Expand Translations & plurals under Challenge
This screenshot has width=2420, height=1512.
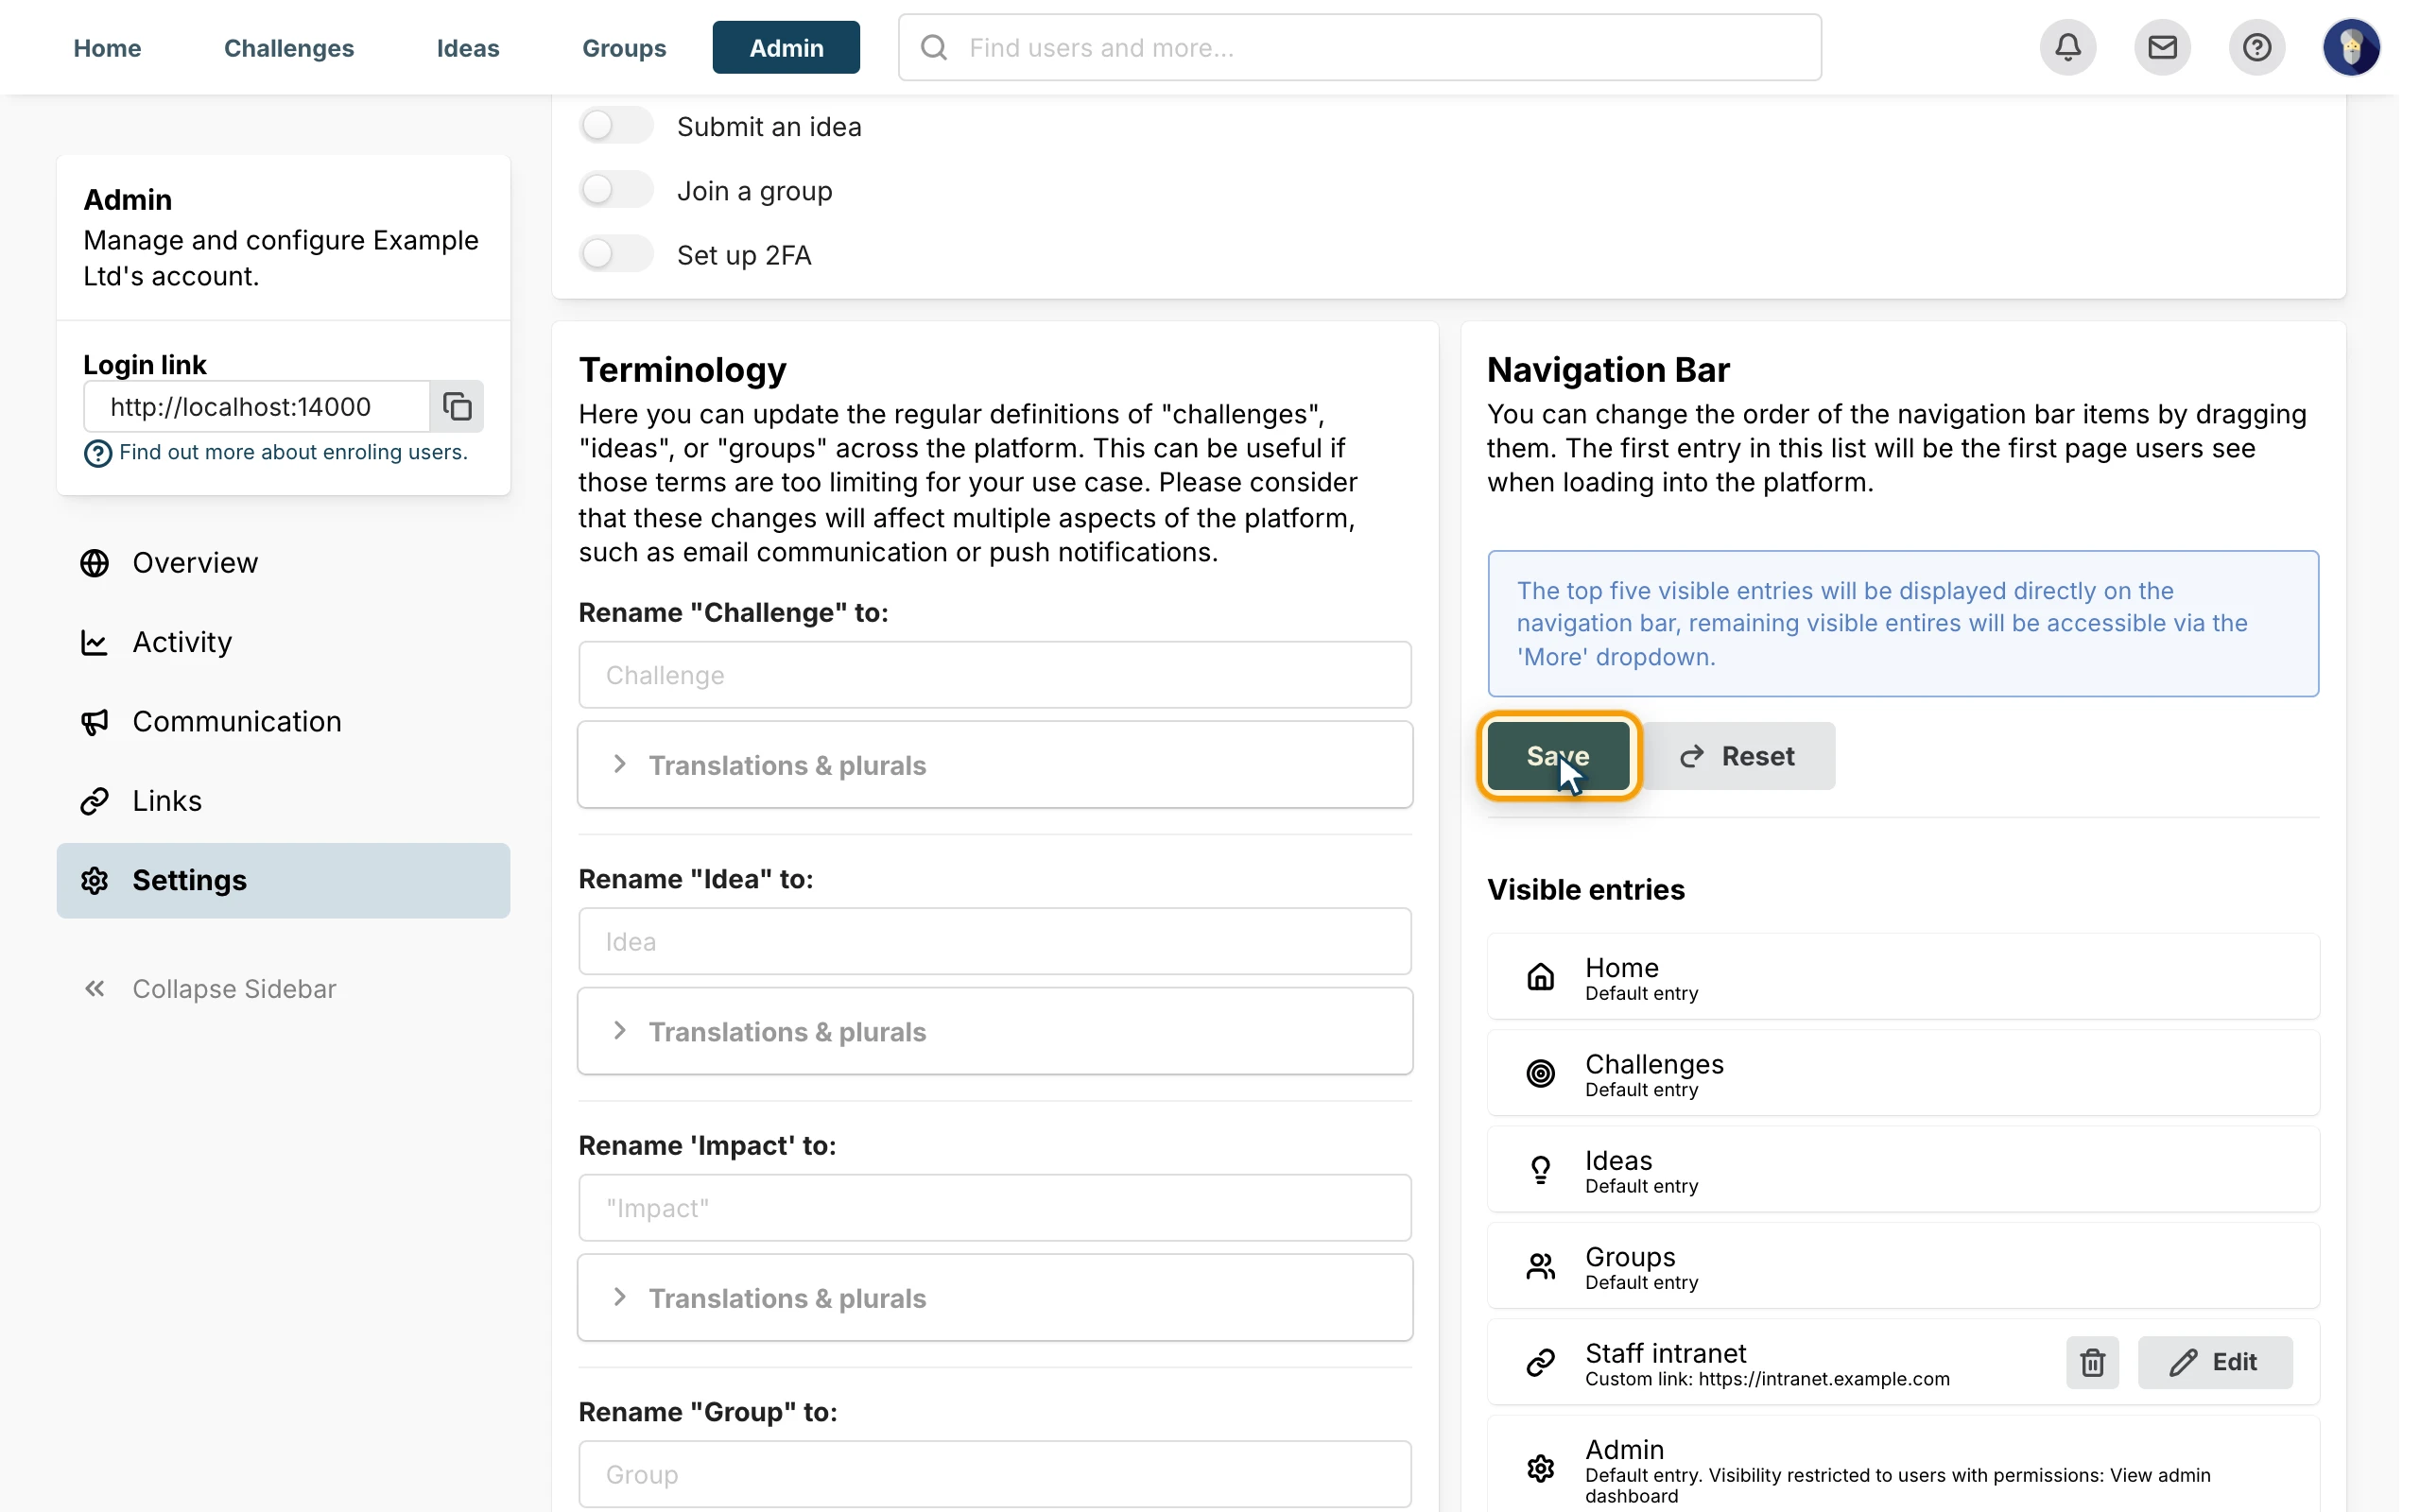tap(995, 765)
